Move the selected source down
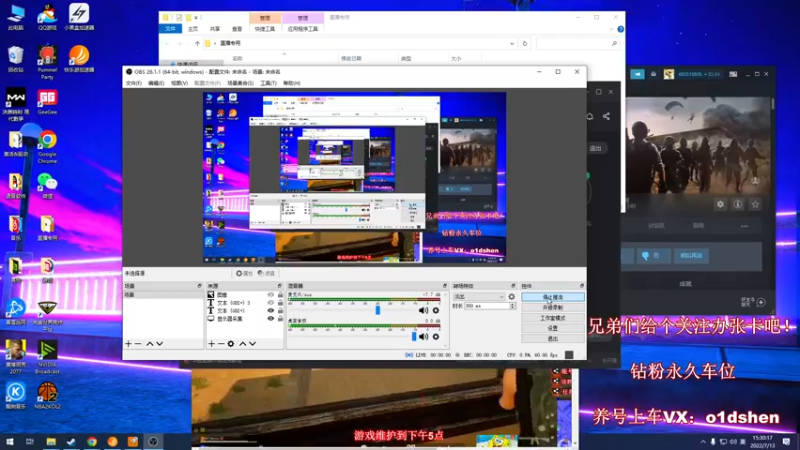The image size is (800, 450). click(253, 344)
